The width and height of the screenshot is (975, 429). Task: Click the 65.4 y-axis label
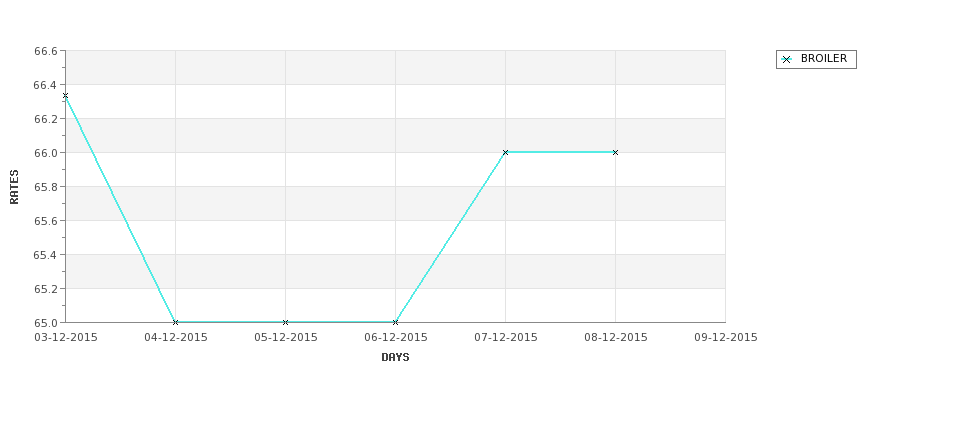(46, 255)
